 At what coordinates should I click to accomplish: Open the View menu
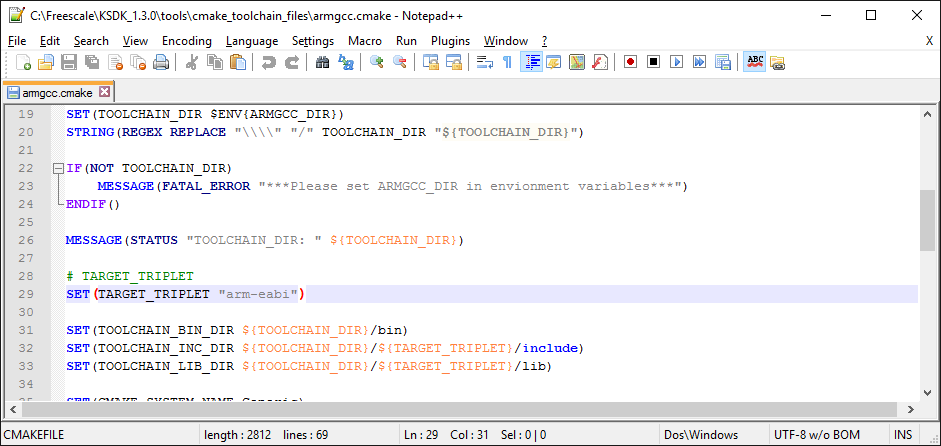coord(135,41)
